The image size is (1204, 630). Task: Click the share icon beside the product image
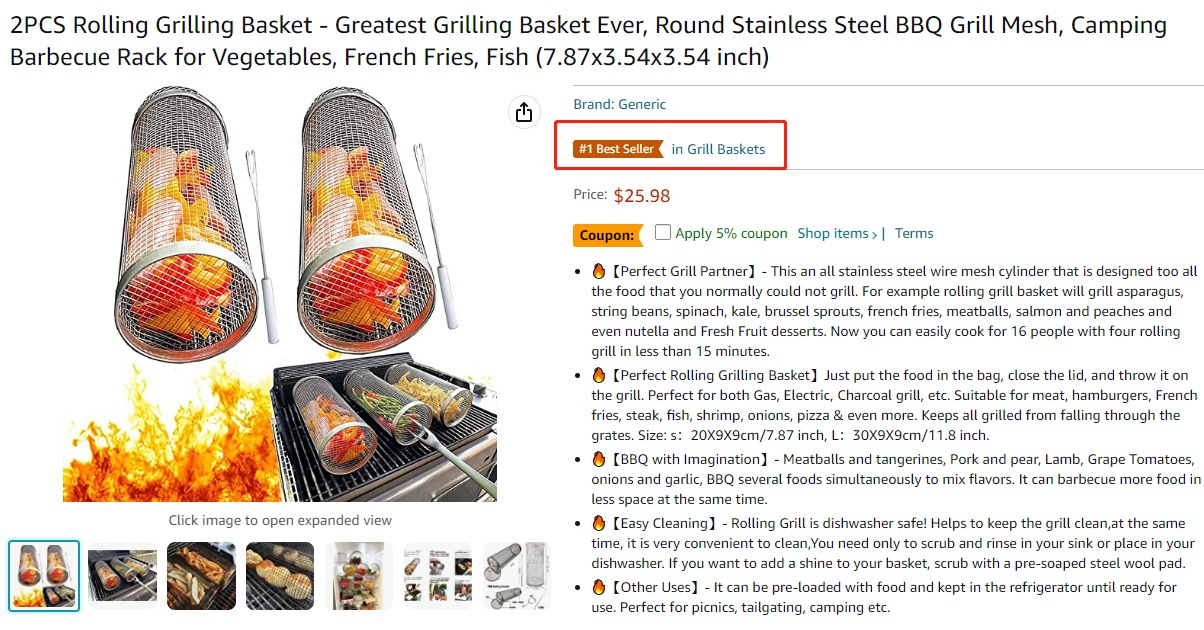coord(524,112)
